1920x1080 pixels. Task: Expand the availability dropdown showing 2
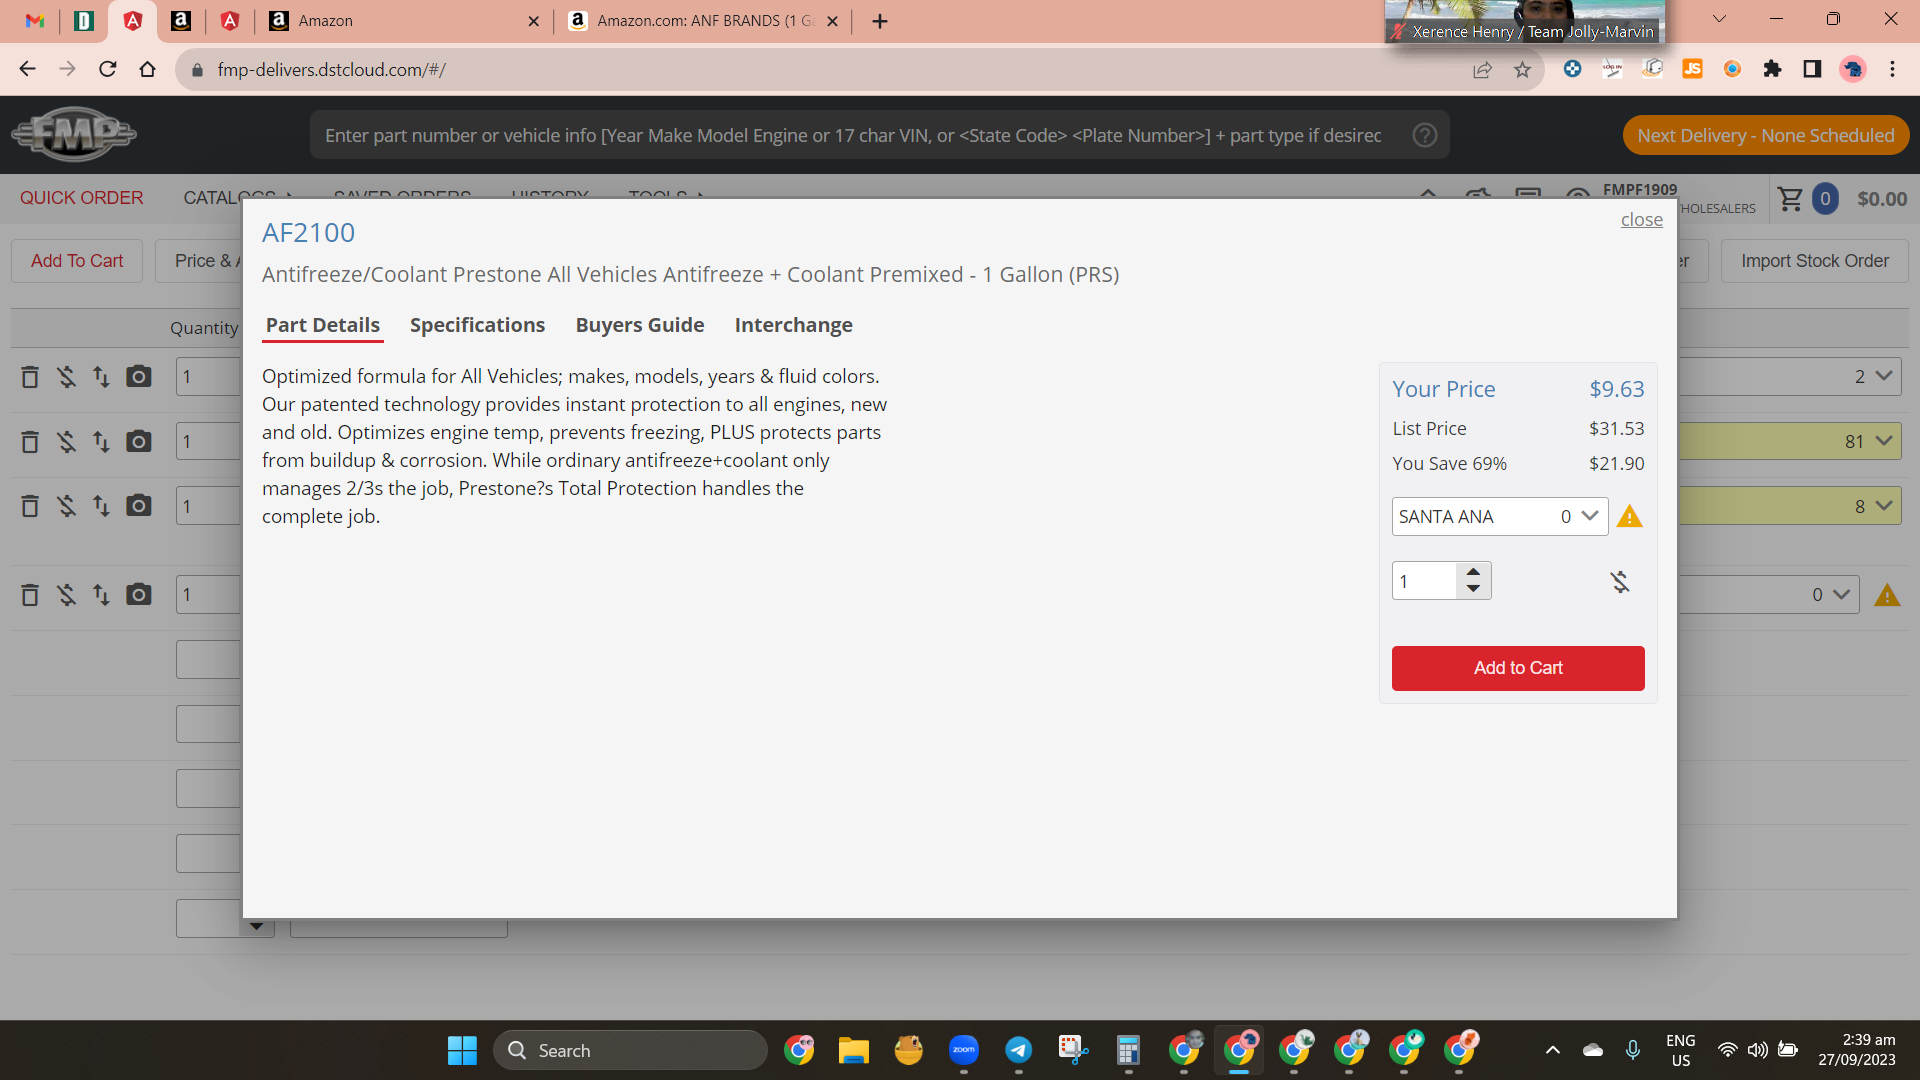tap(1884, 377)
